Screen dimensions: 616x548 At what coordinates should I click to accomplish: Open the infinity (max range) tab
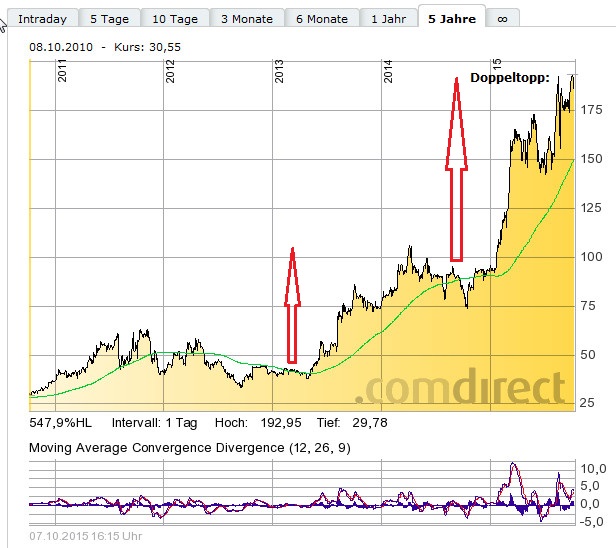pos(502,19)
